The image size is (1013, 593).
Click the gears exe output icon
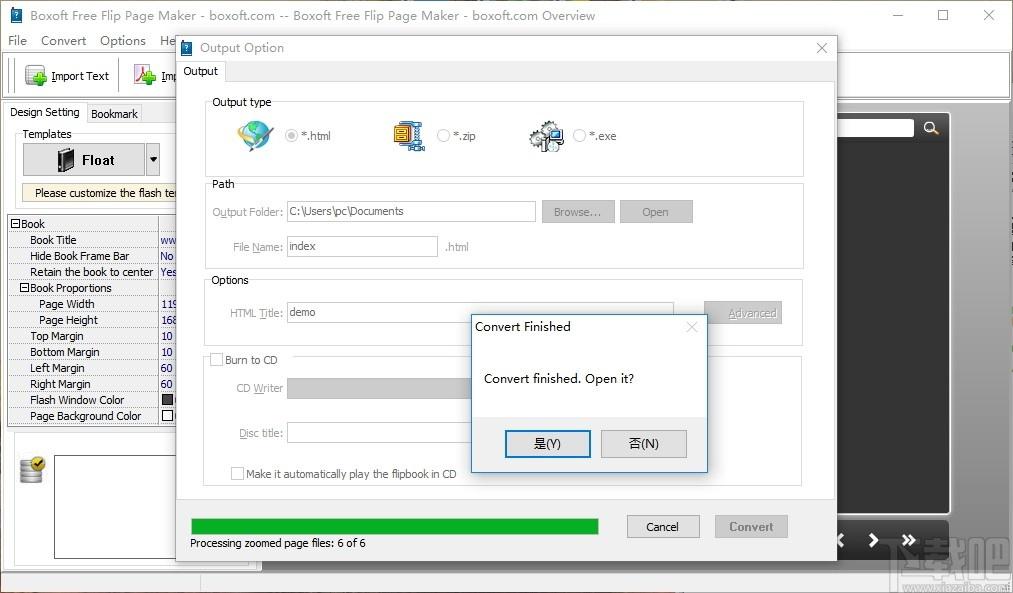click(x=547, y=136)
